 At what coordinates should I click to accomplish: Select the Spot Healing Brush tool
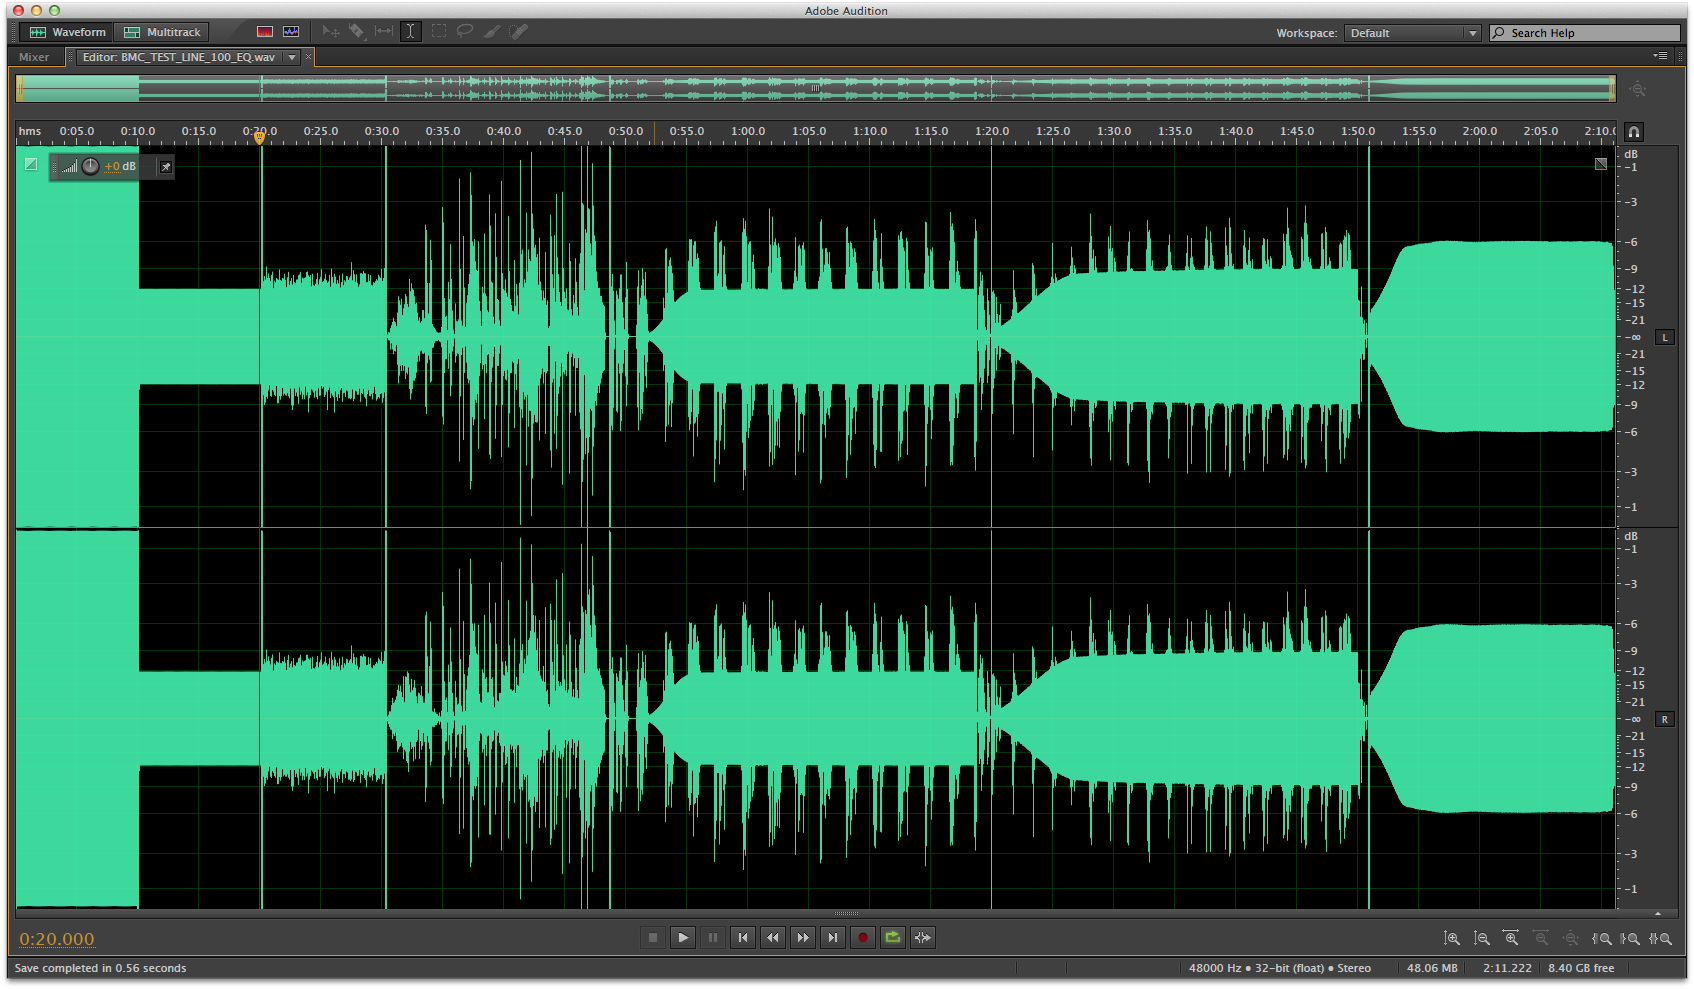tap(518, 32)
